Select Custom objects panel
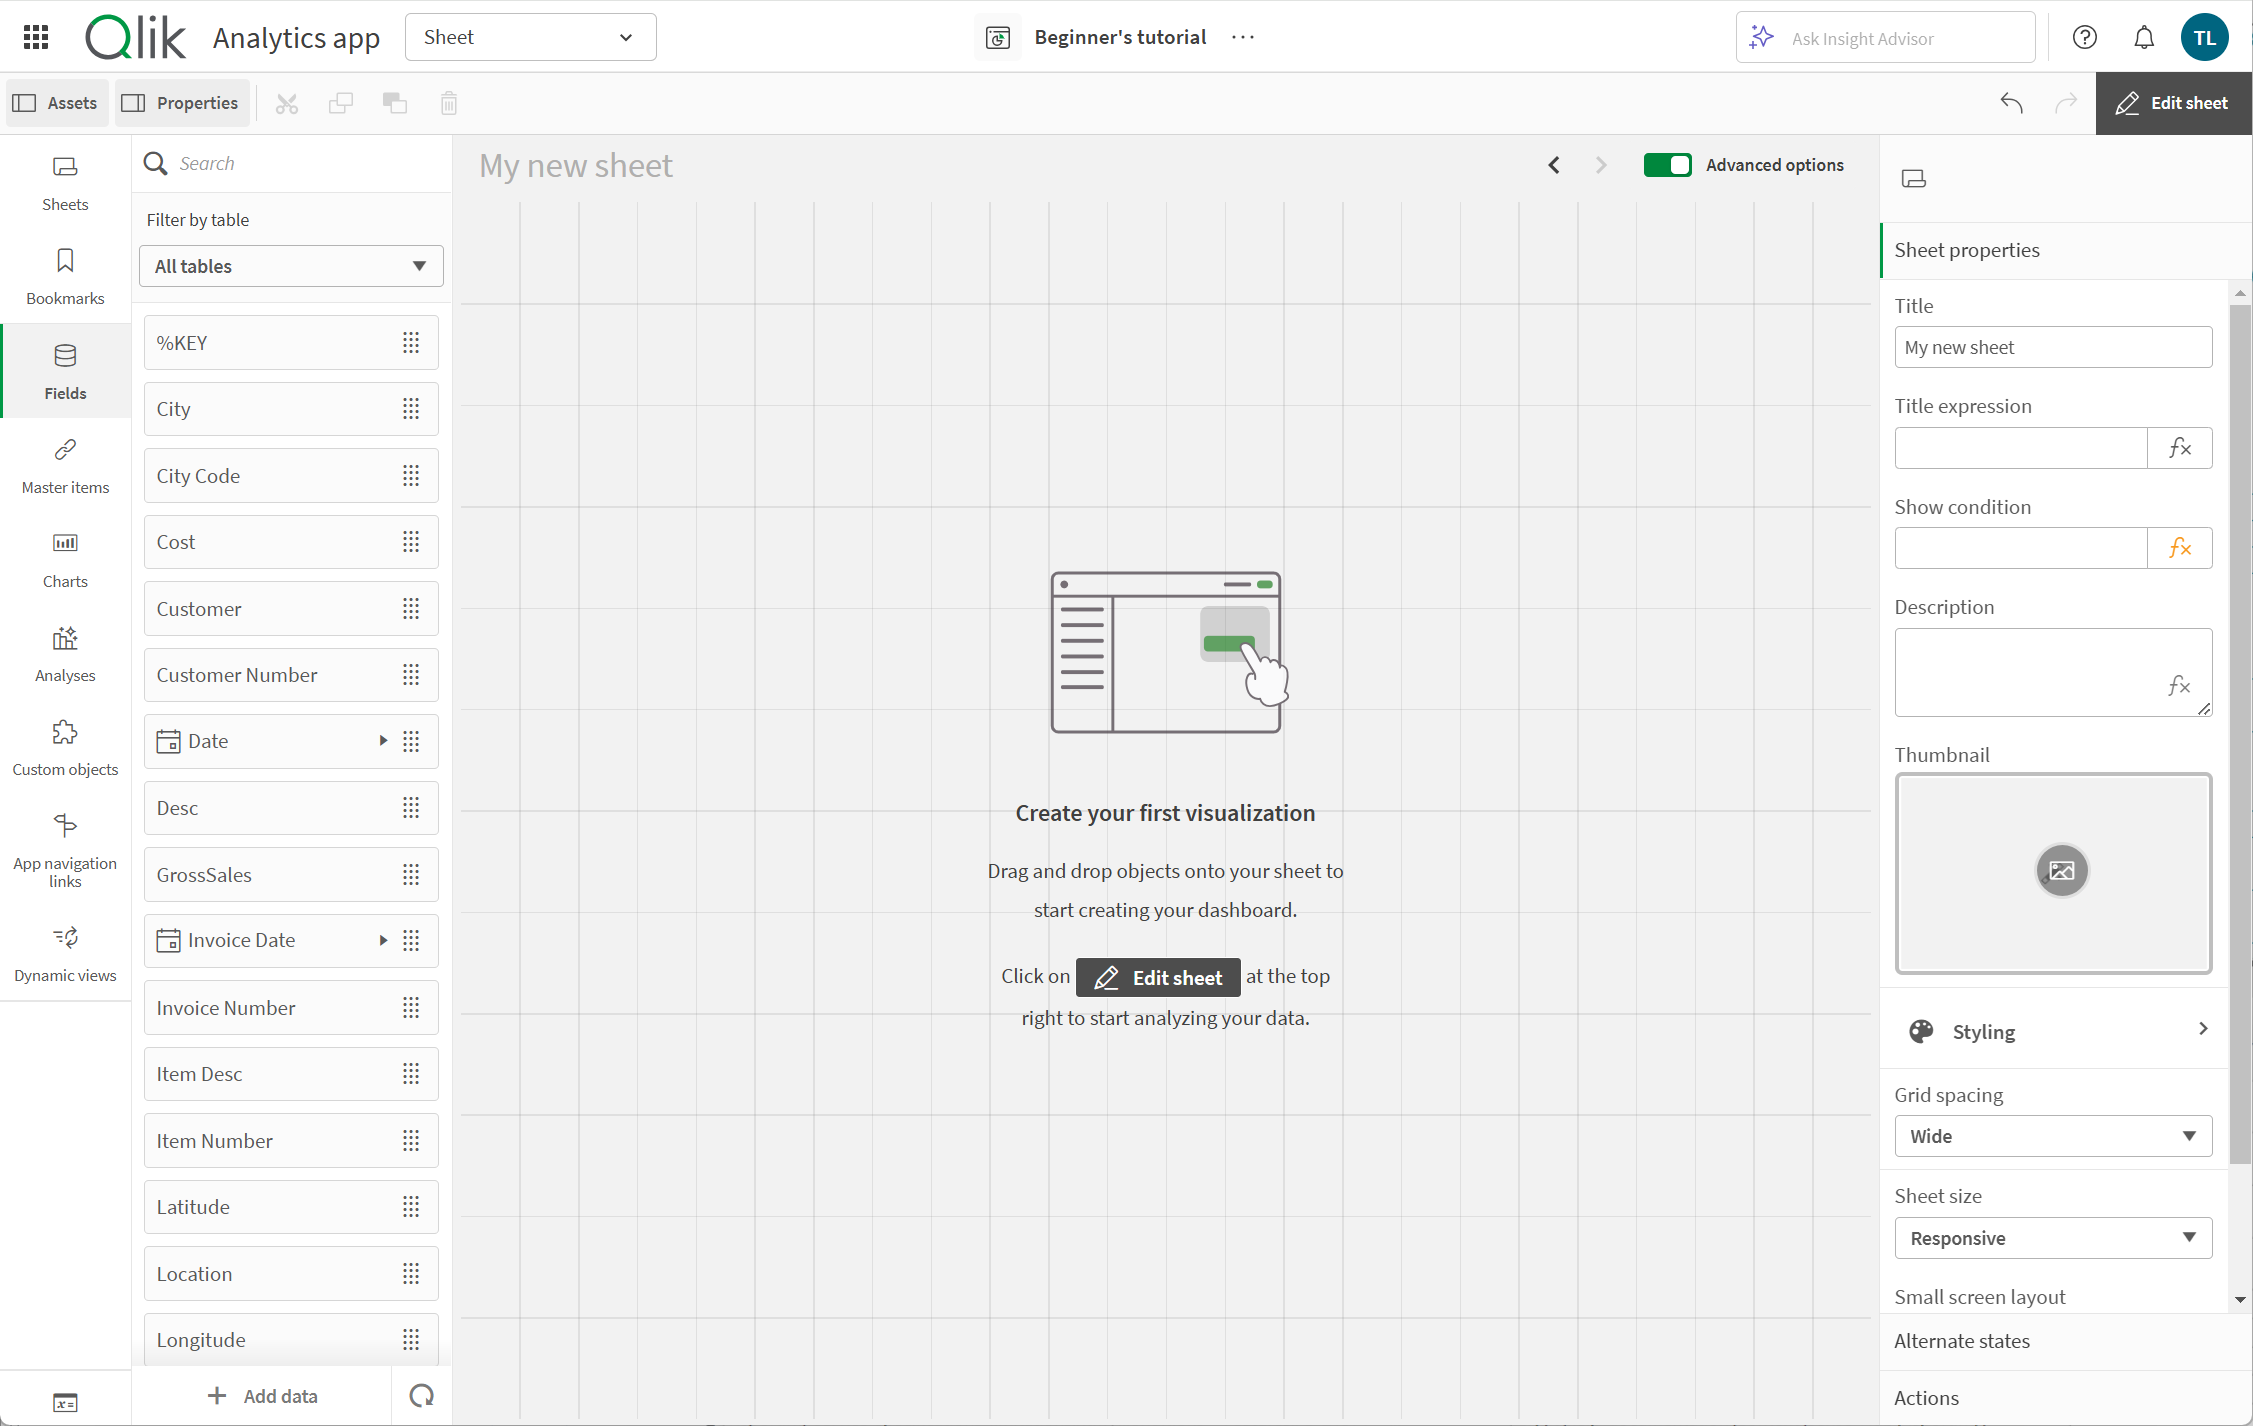Screen dimensions: 2253x1426 pyautogui.click(x=64, y=746)
